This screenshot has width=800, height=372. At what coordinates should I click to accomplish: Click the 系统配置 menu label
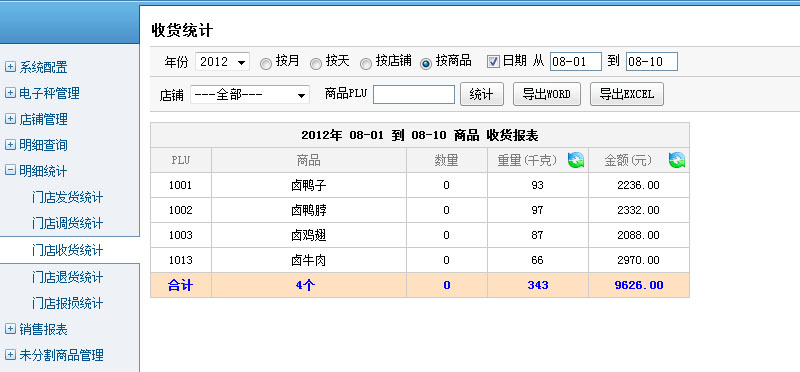pos(43,67)
